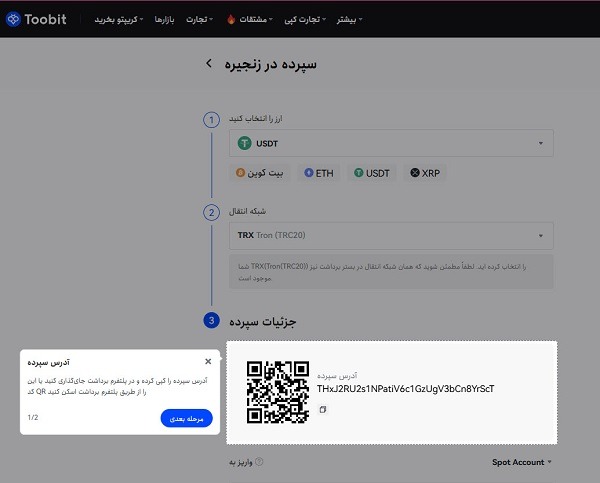The image size is (600, 483).
Task: Click the شبکه انتقال label
Action: pos(247,211)
